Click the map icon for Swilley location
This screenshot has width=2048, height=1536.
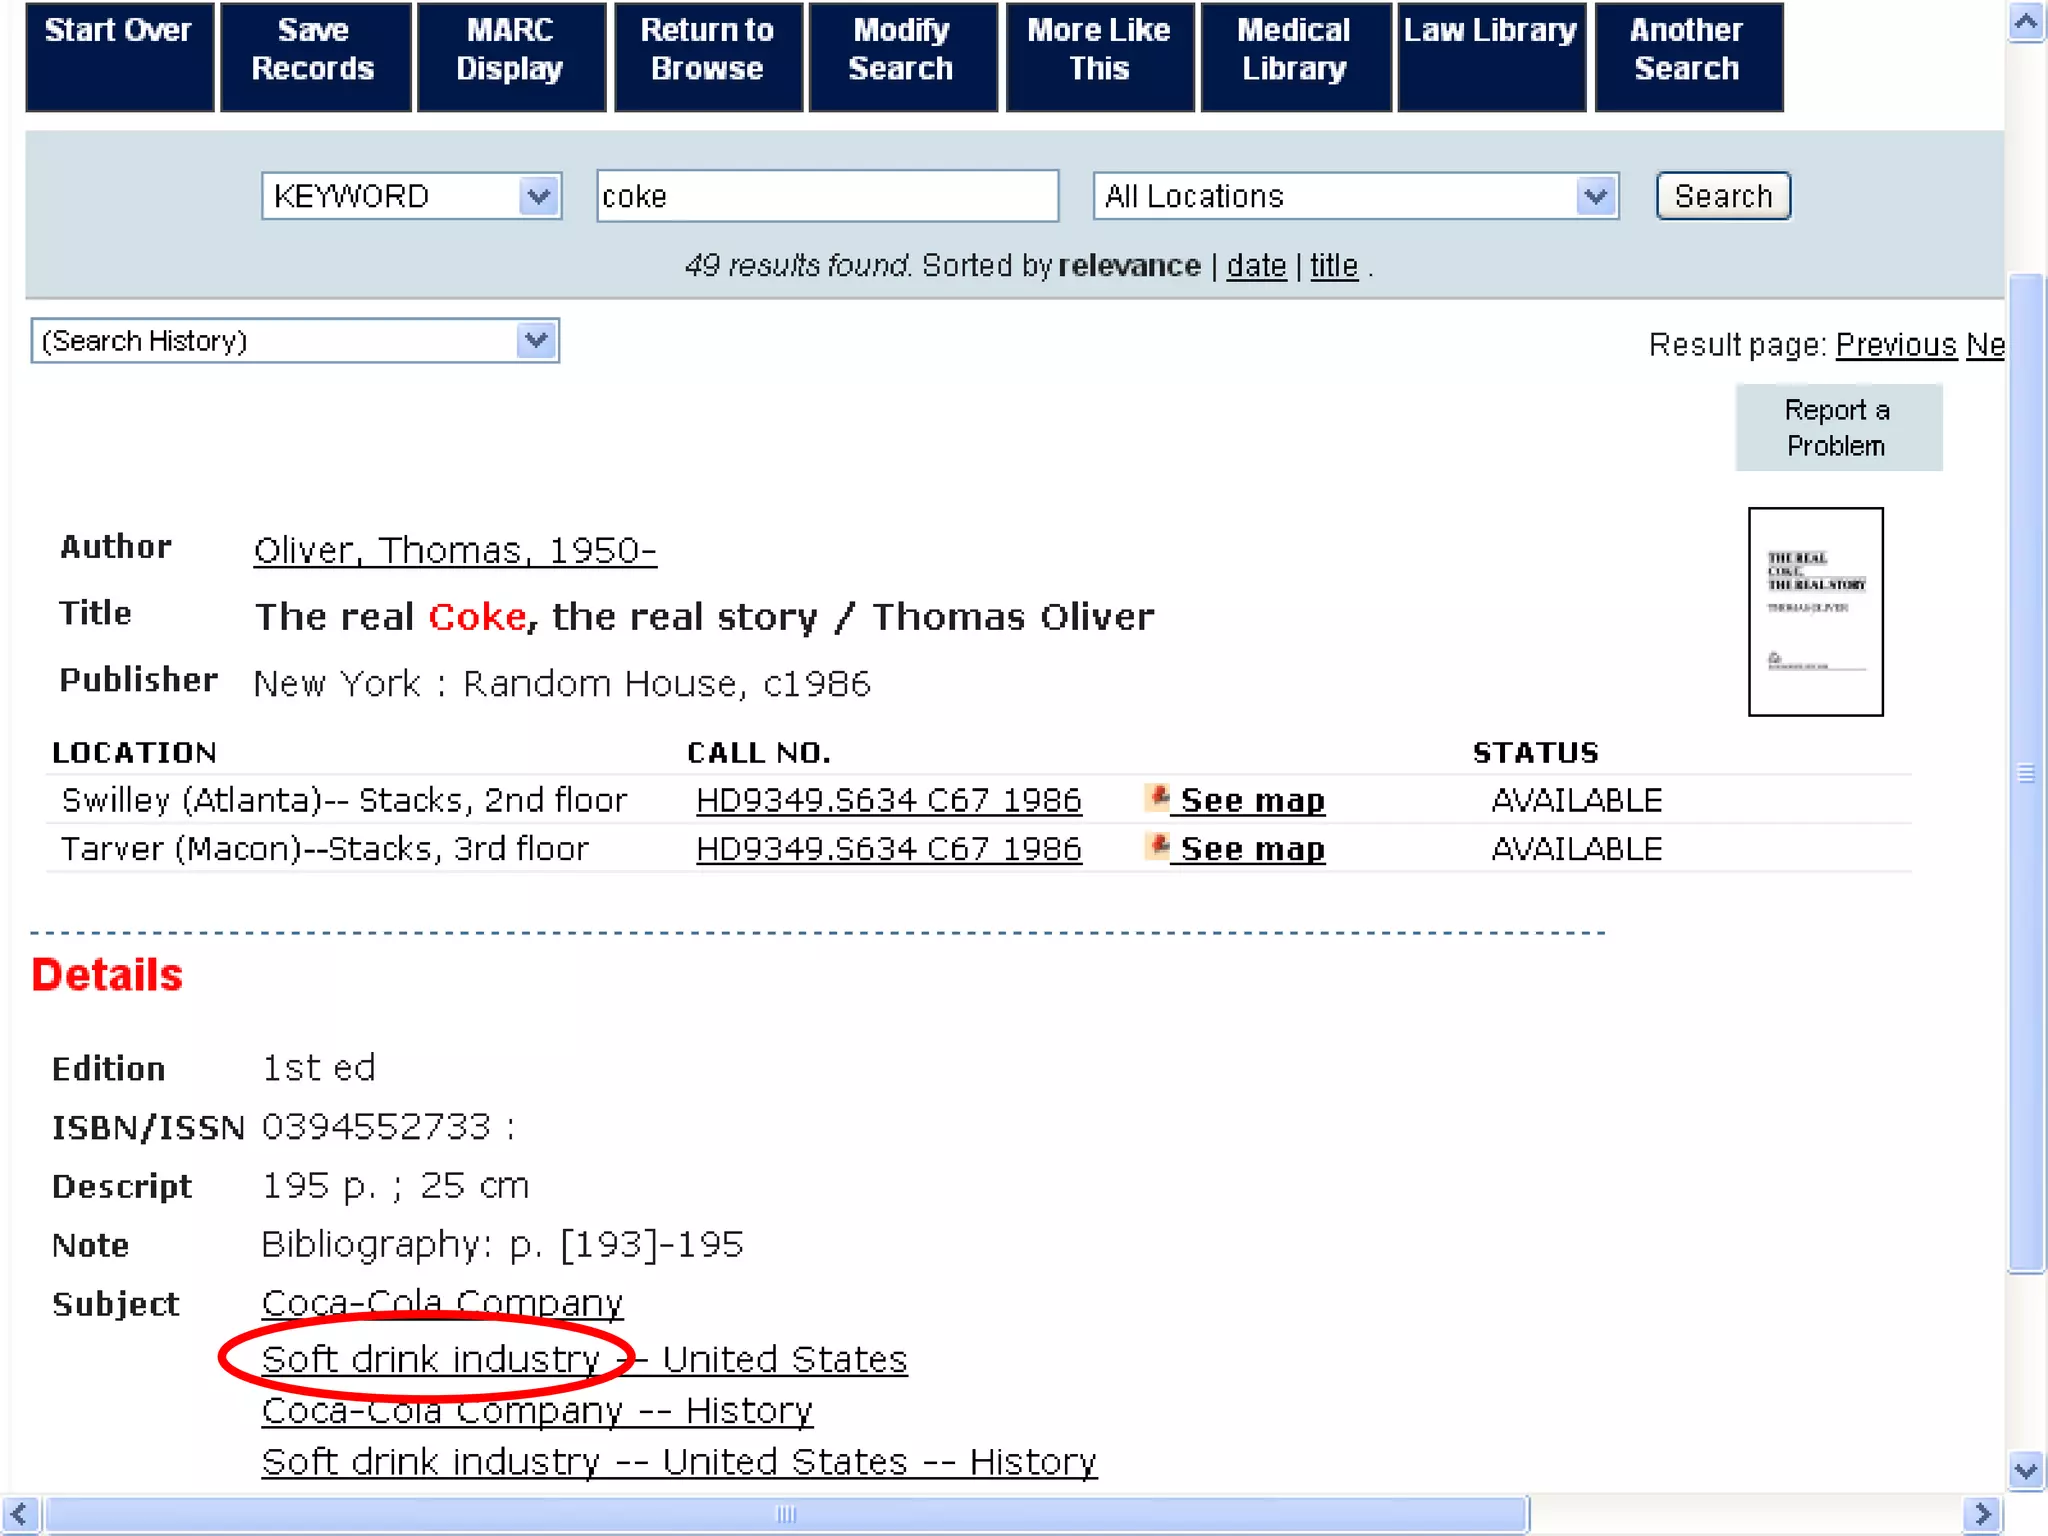click(x=1157, y=798)
